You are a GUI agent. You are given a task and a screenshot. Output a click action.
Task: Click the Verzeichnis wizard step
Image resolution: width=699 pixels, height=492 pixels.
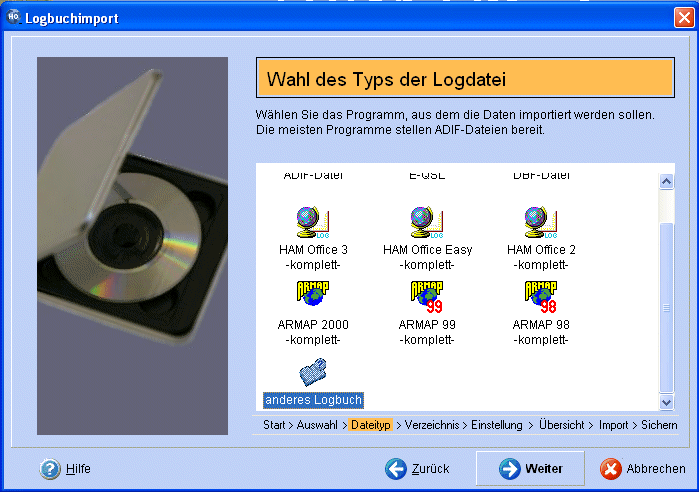(x=432, y=425)
